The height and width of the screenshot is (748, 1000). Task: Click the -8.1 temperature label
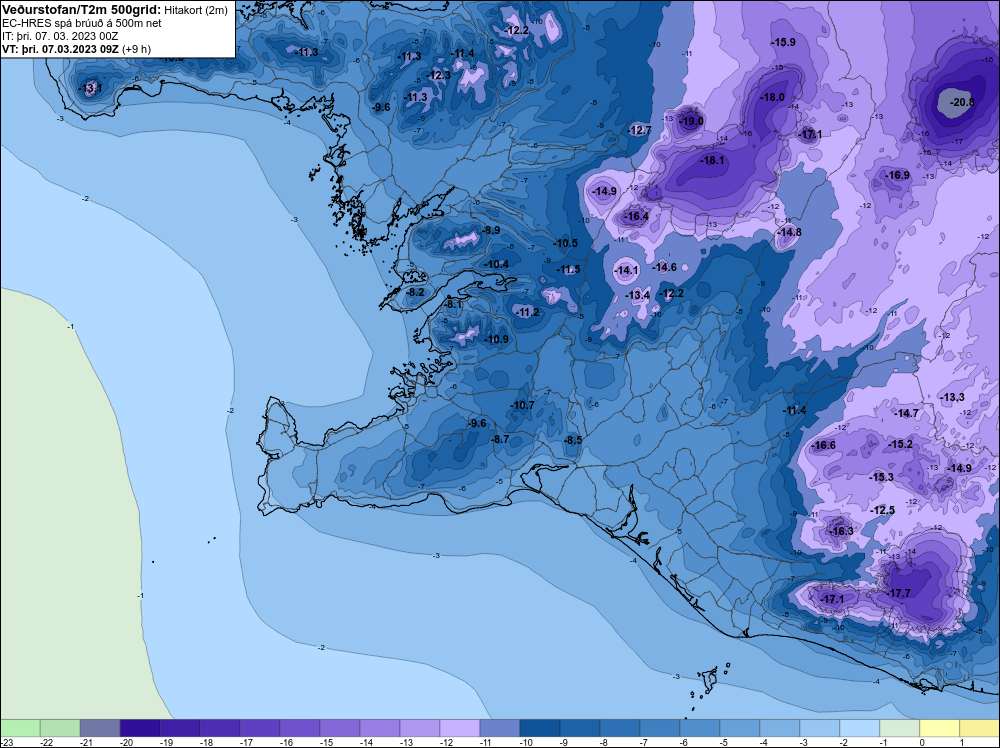452,305
